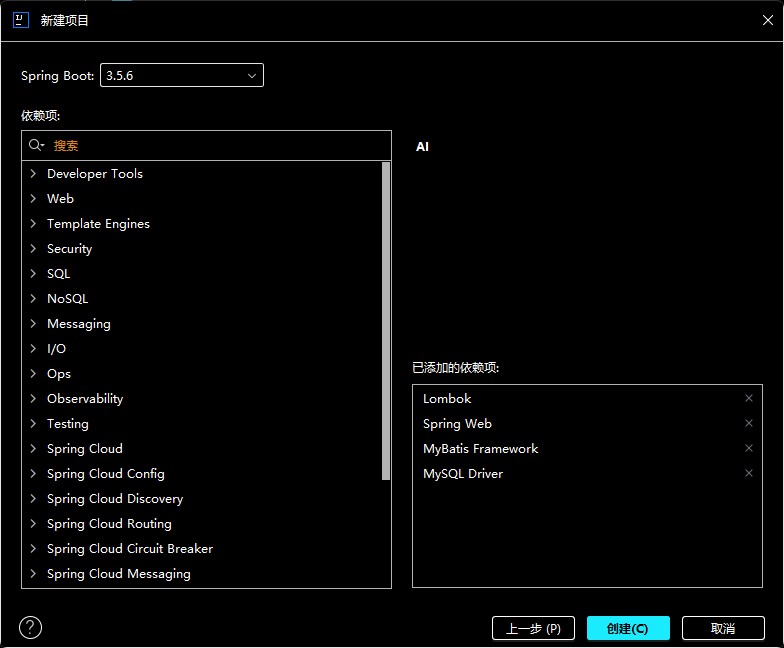Image resolution: width=784 pixels, height=648 pixels.
Task: Expand the Security category
Action: click(33, 248)
